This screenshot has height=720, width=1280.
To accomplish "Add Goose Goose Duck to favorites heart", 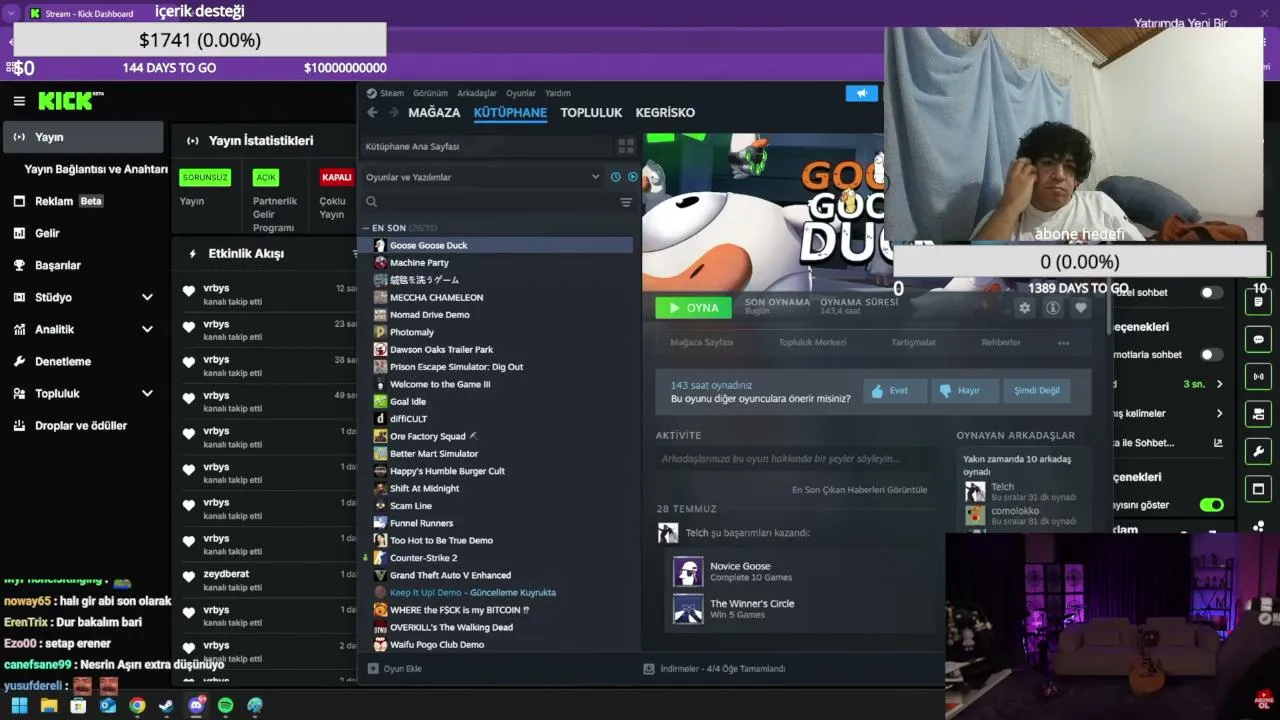I will pos(1080,308).
